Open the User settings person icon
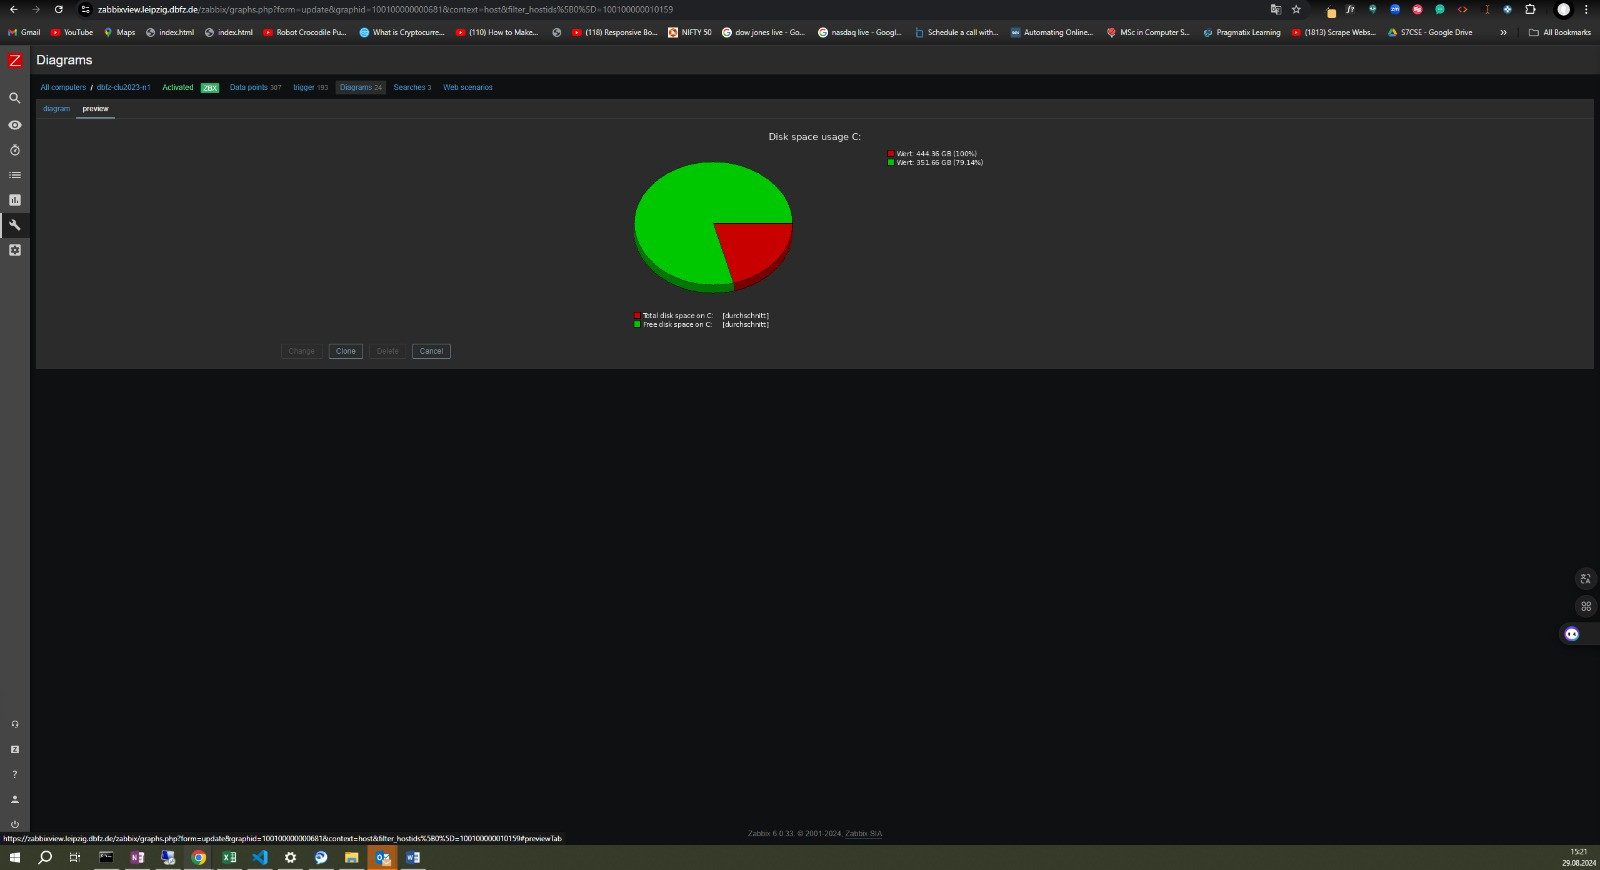 point(15,799)
